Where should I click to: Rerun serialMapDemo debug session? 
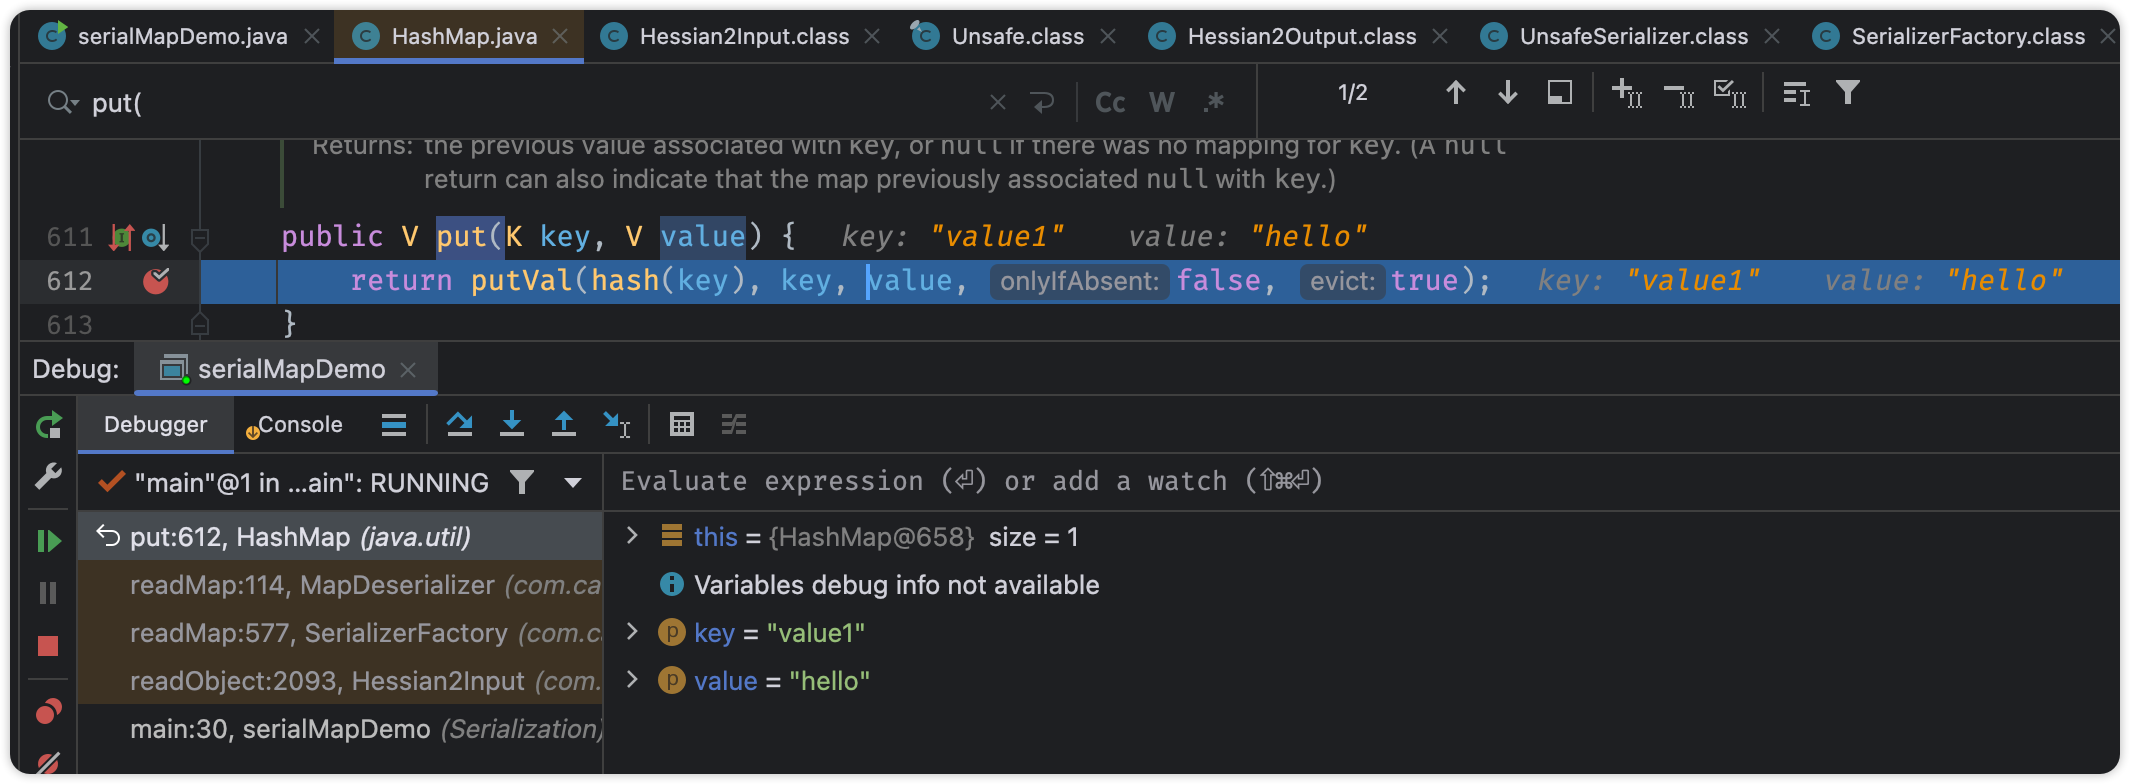point(48,426)
